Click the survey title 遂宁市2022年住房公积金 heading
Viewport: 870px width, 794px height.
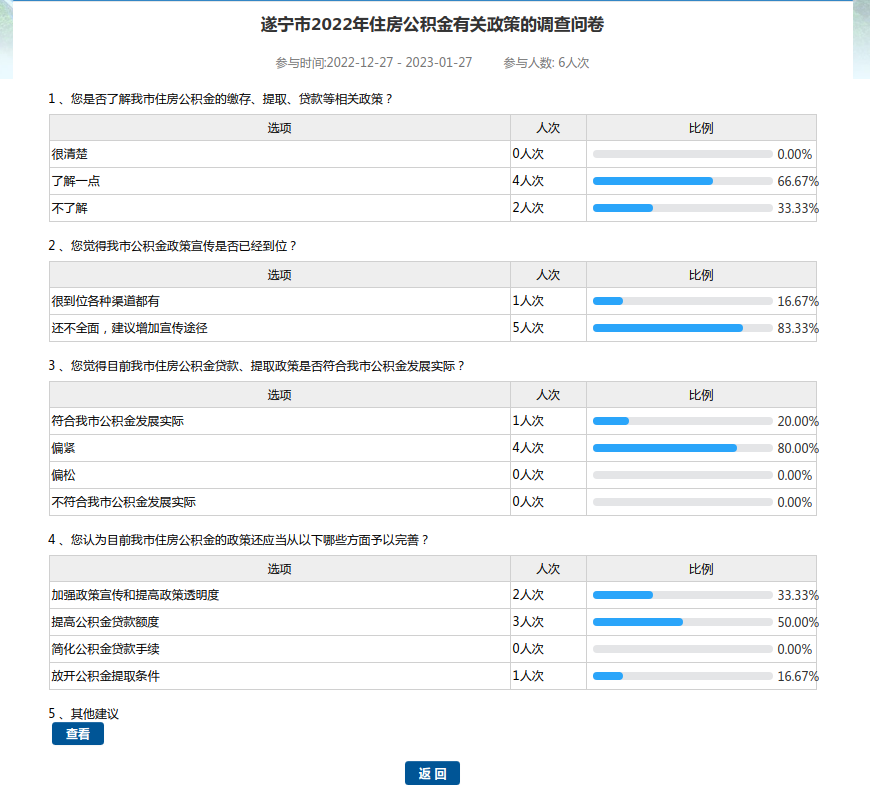point(432,25)
